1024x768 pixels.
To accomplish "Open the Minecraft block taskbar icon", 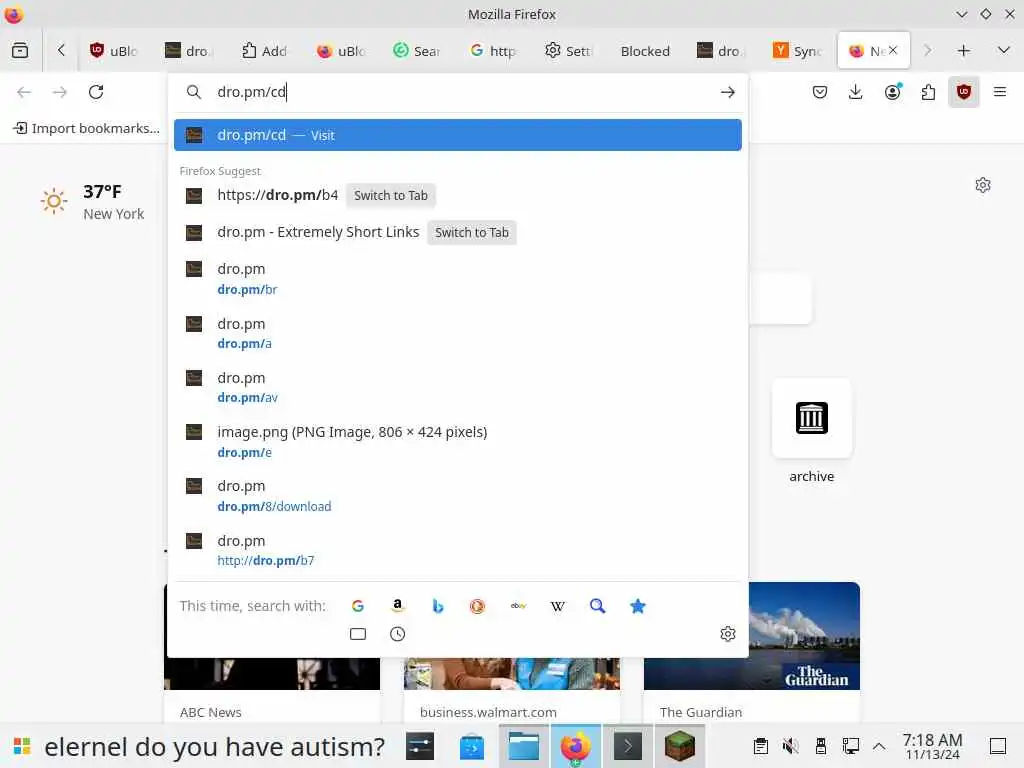I will (x=680, y=746).
